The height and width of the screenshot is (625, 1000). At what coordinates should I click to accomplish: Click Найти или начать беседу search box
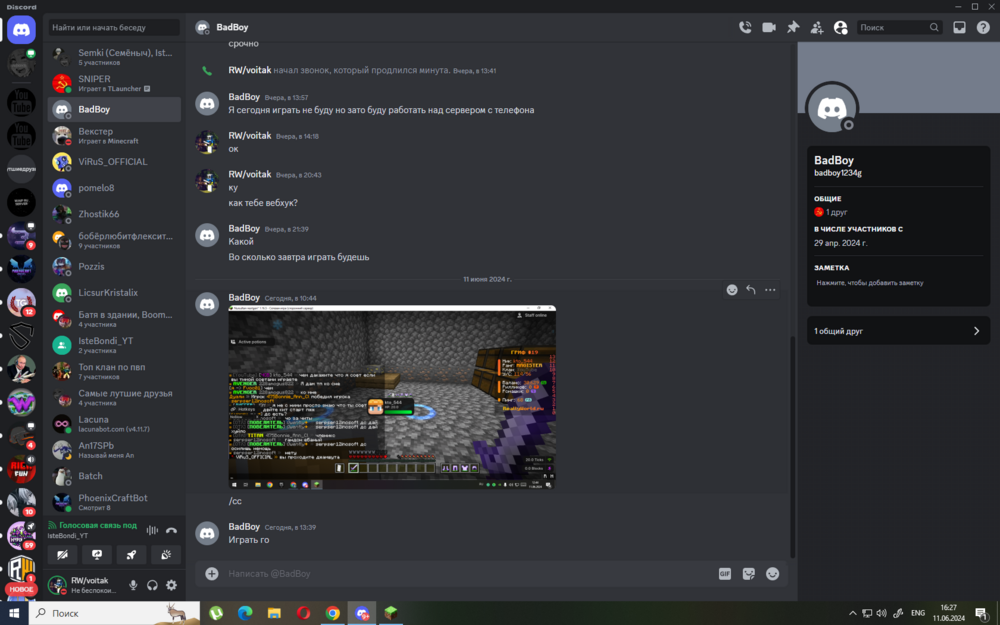pos(114,27)
